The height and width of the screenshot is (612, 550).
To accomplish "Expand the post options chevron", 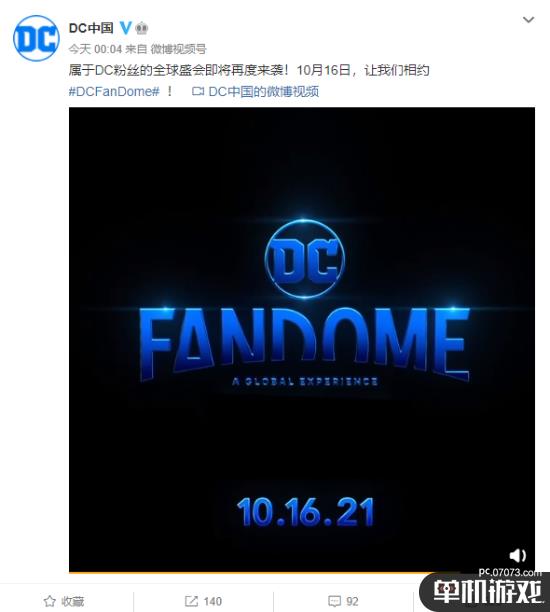I will point(528,20).
